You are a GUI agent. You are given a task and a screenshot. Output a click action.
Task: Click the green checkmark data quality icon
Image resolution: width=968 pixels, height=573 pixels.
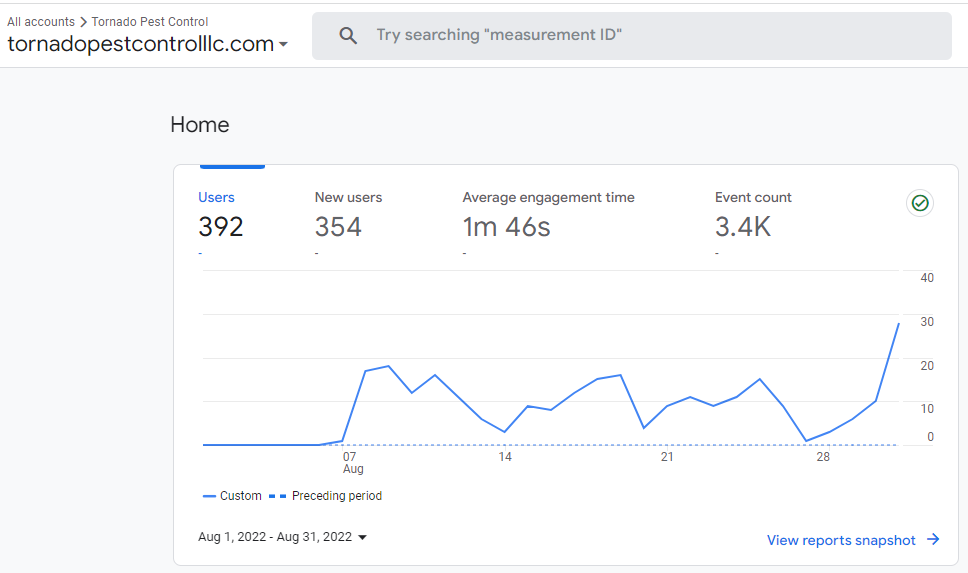tap(920, 203)
